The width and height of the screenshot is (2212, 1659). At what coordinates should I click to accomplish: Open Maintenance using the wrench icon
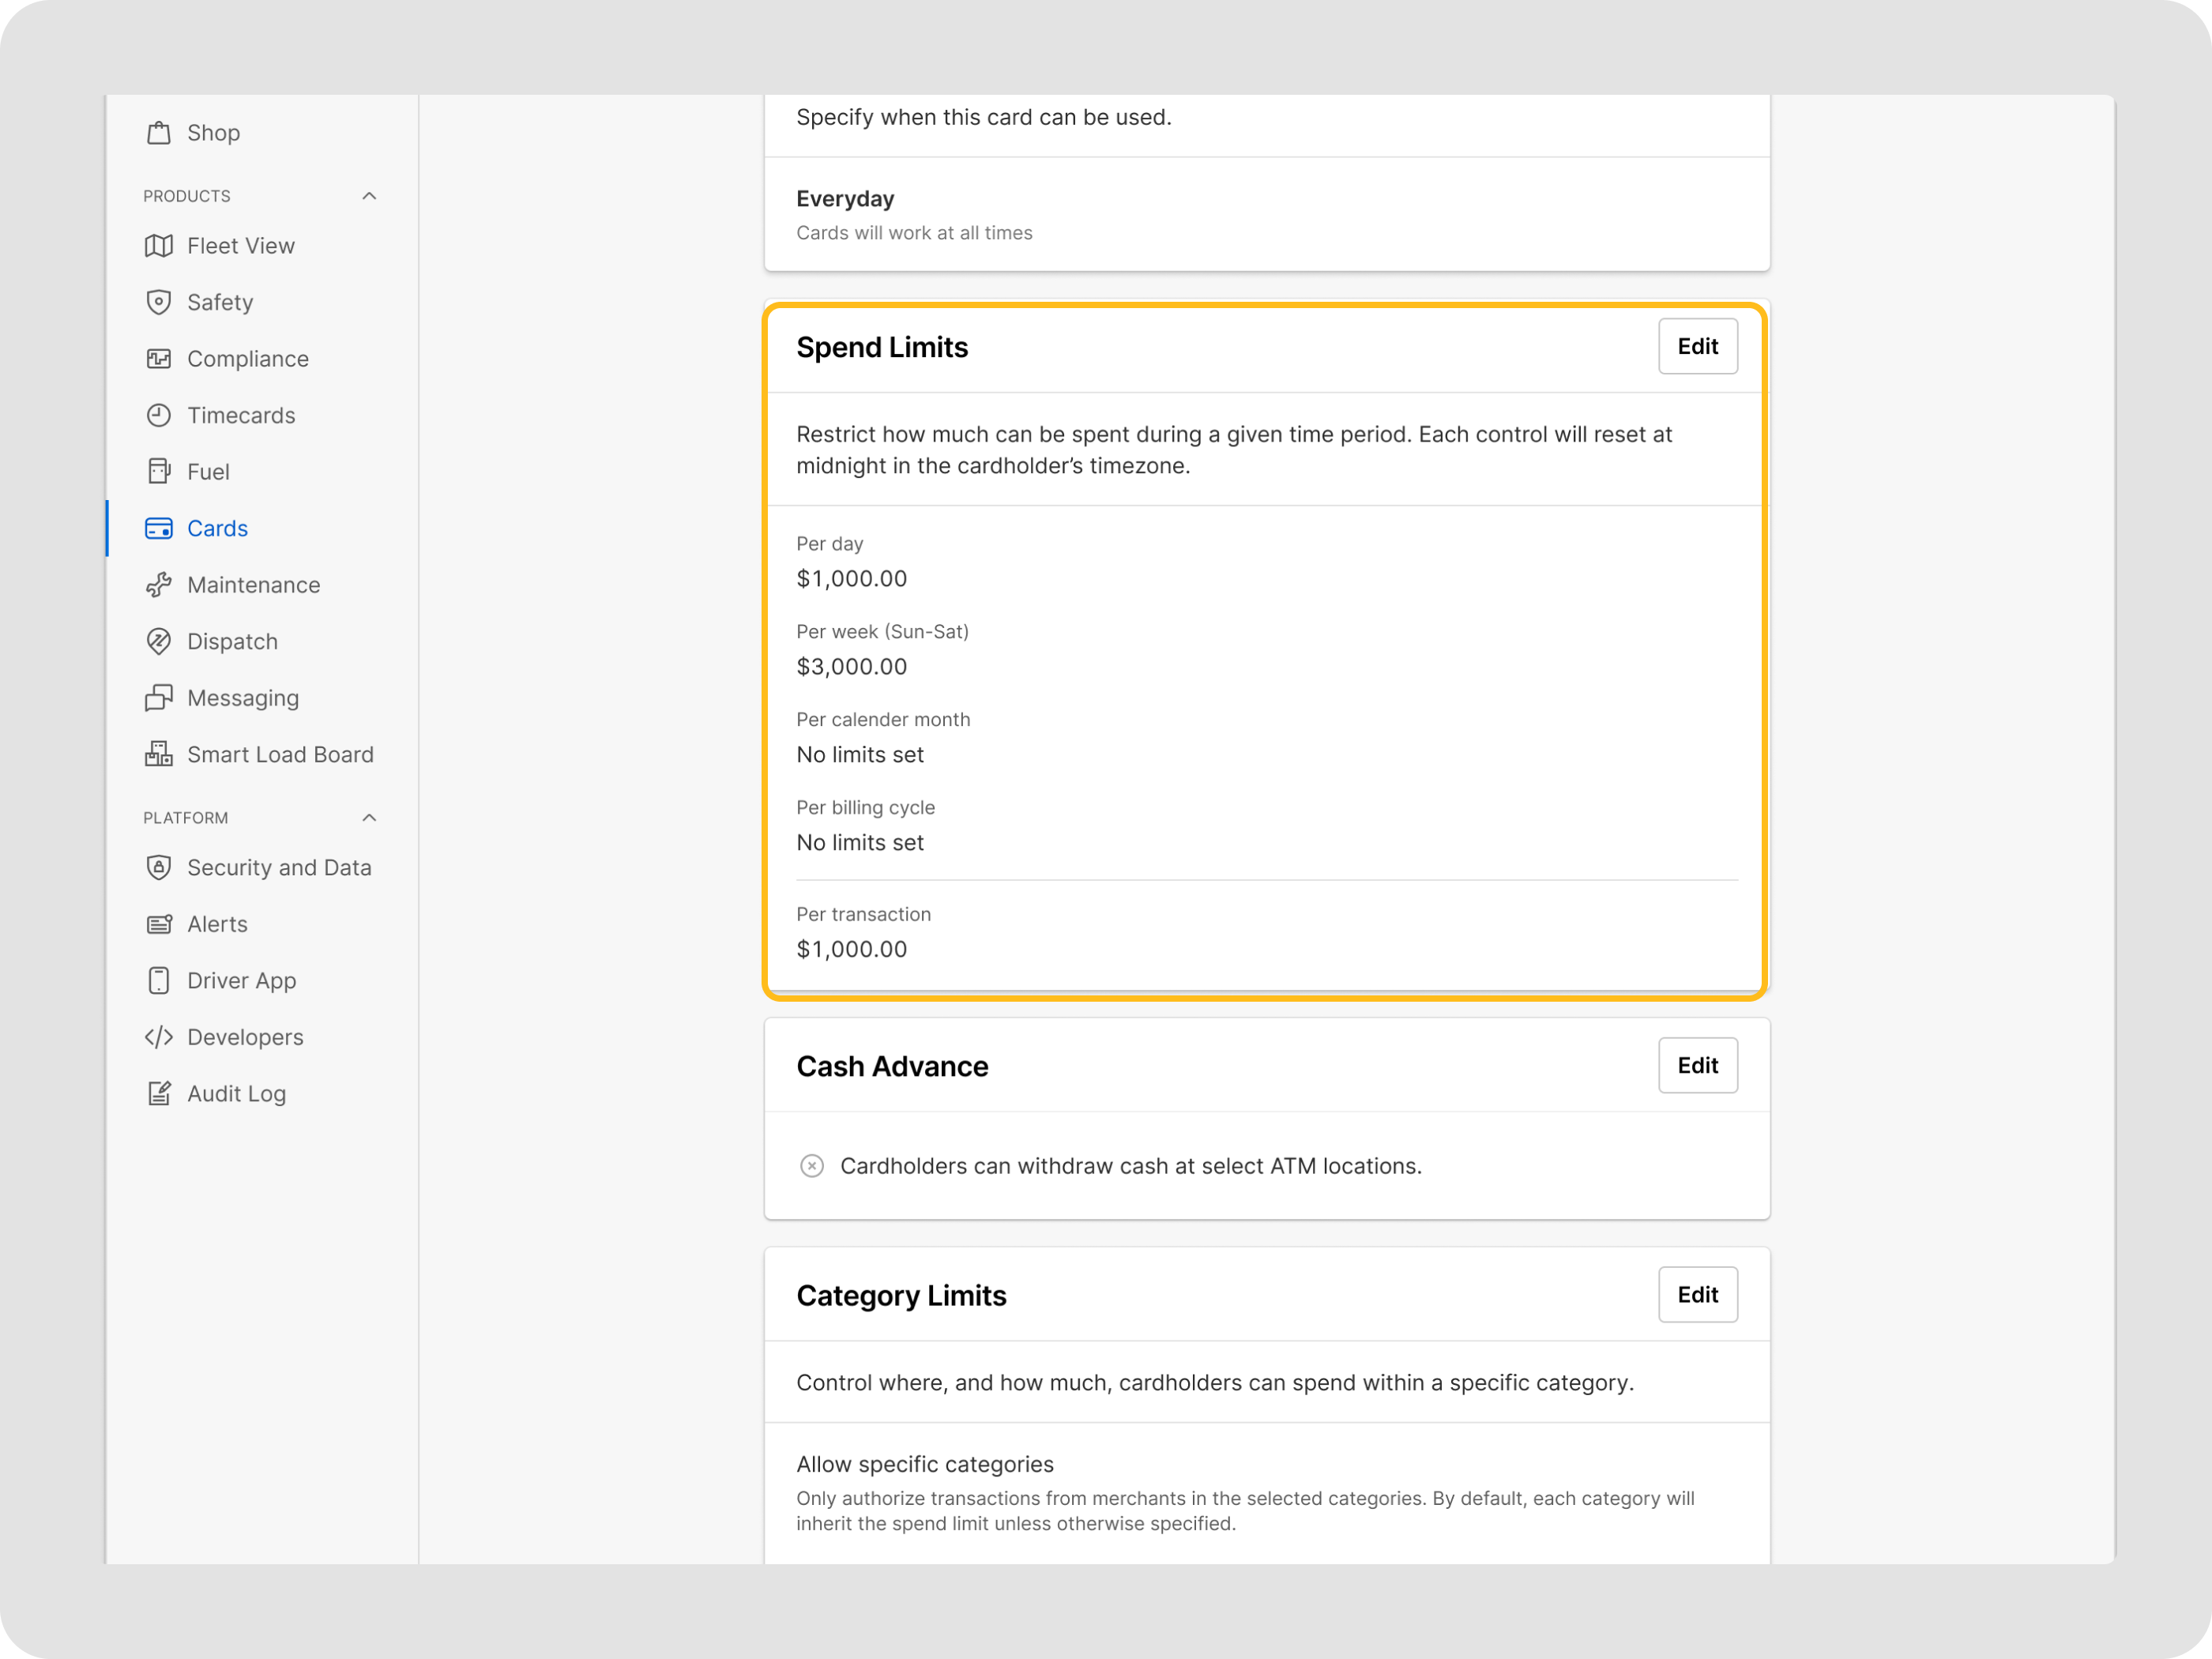(160, 584)
